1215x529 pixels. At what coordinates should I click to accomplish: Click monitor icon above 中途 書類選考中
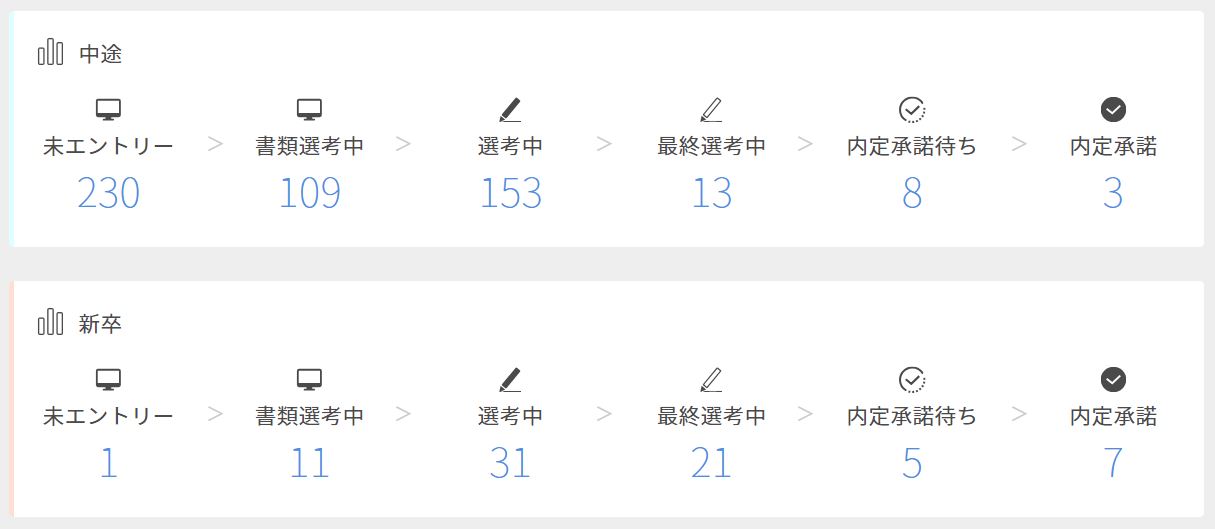click(309, 110)
